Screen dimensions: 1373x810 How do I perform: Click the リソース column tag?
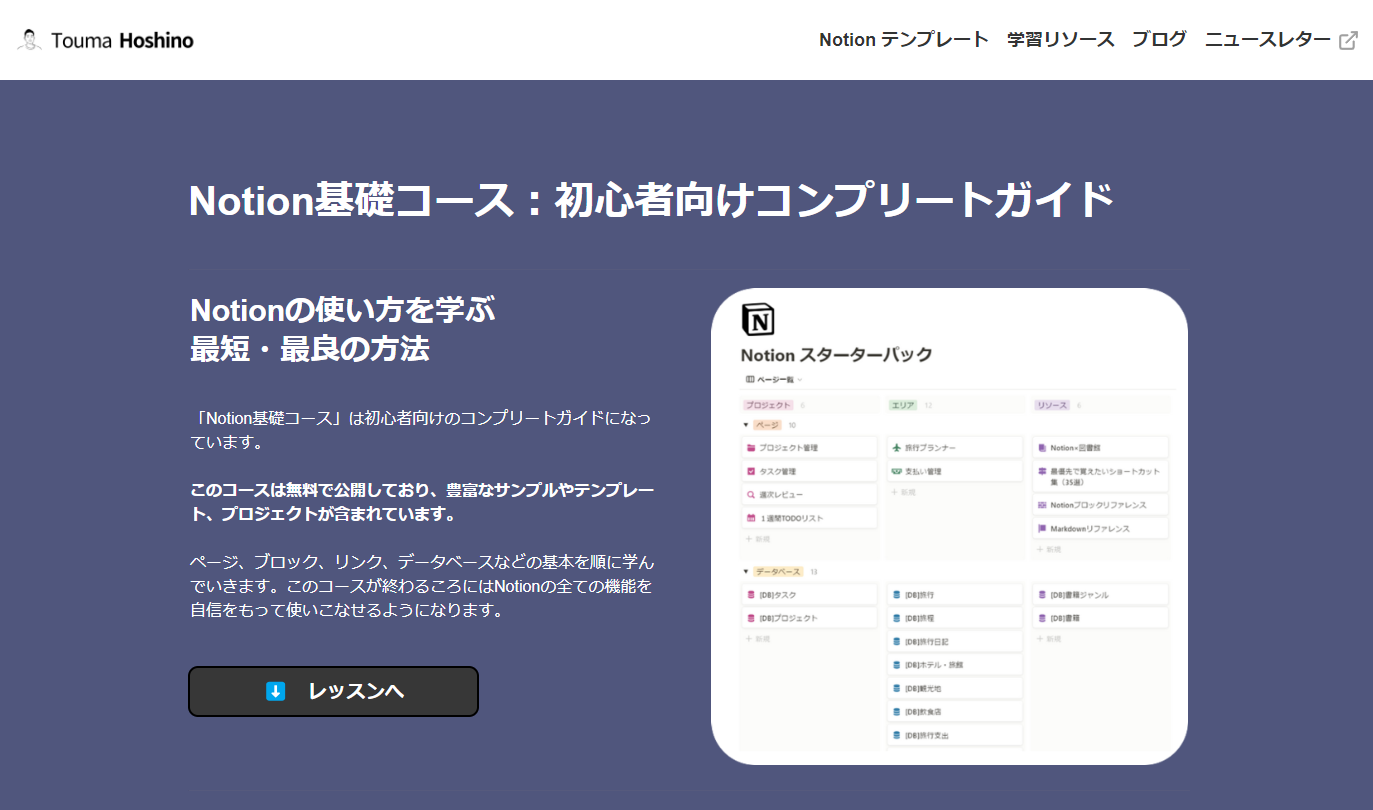coord(1052,405)
